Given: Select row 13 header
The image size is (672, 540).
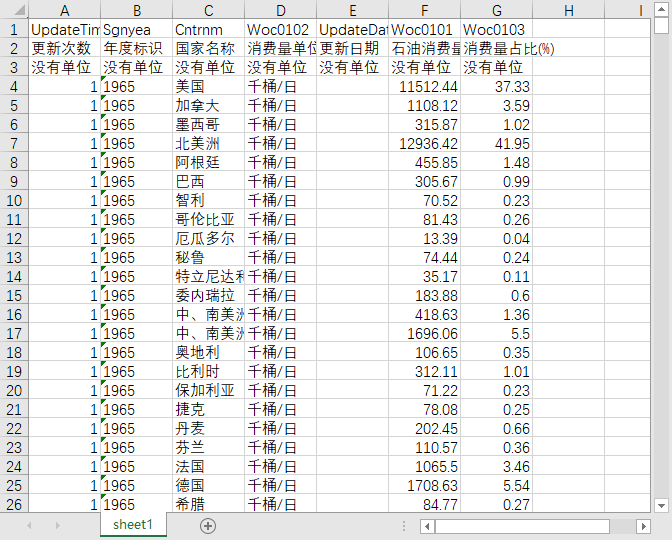Looking at the screenshot, I should (x=14, y=257).
